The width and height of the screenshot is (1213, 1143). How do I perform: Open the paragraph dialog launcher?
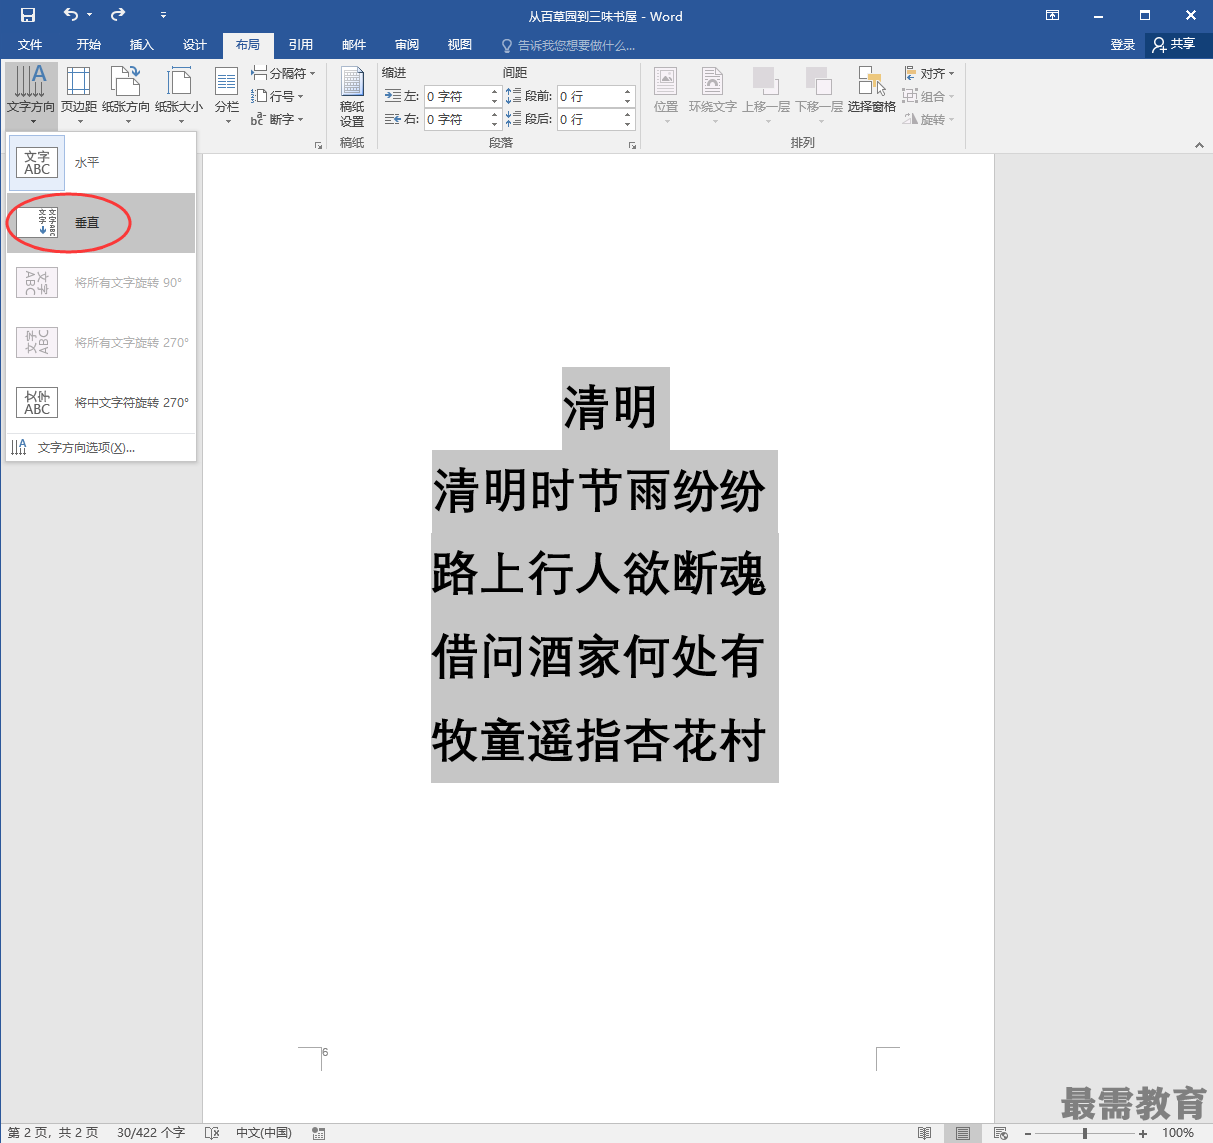tap(632, 145)
